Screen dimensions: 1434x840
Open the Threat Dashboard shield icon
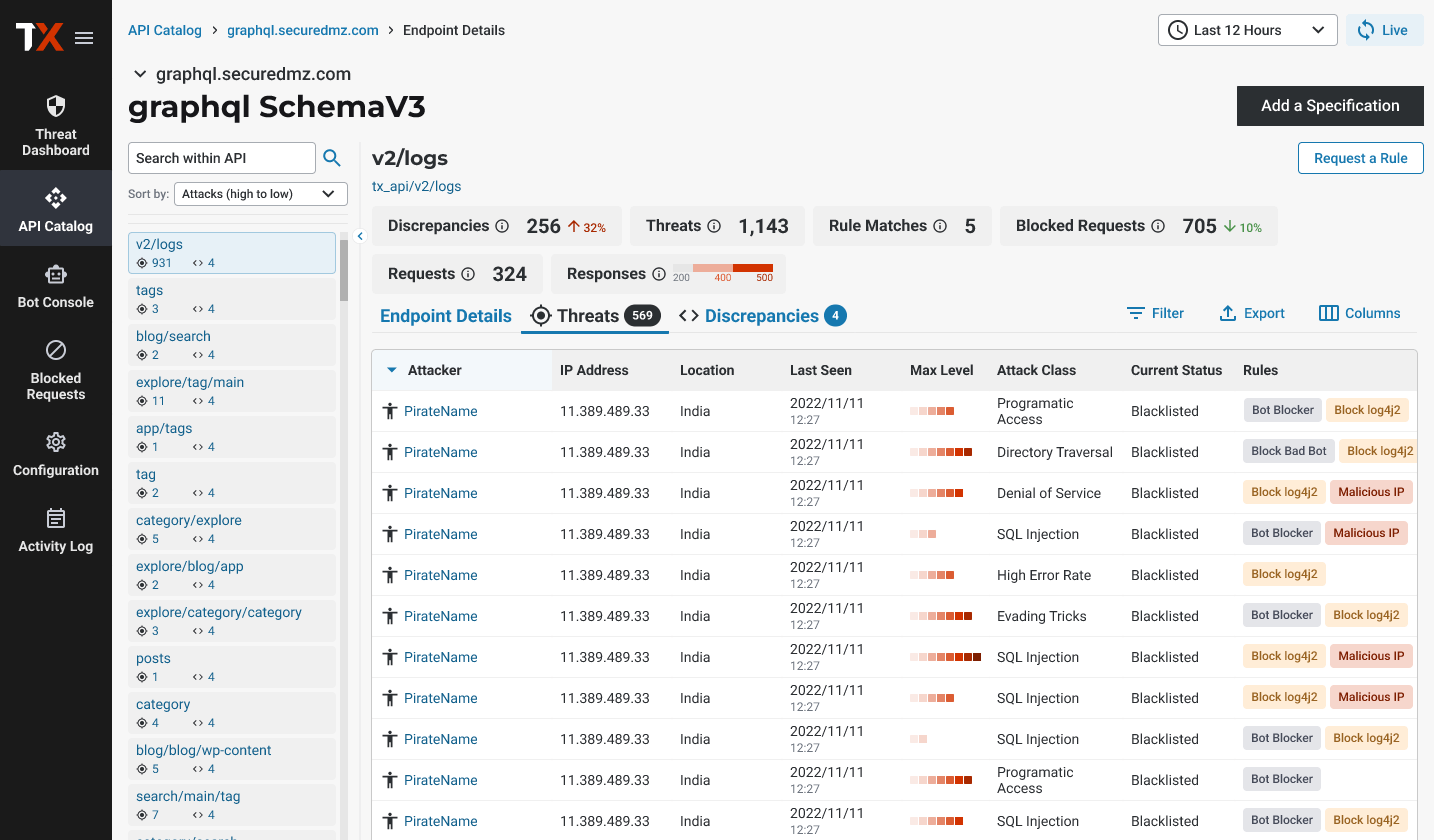(x=56, y=106)
